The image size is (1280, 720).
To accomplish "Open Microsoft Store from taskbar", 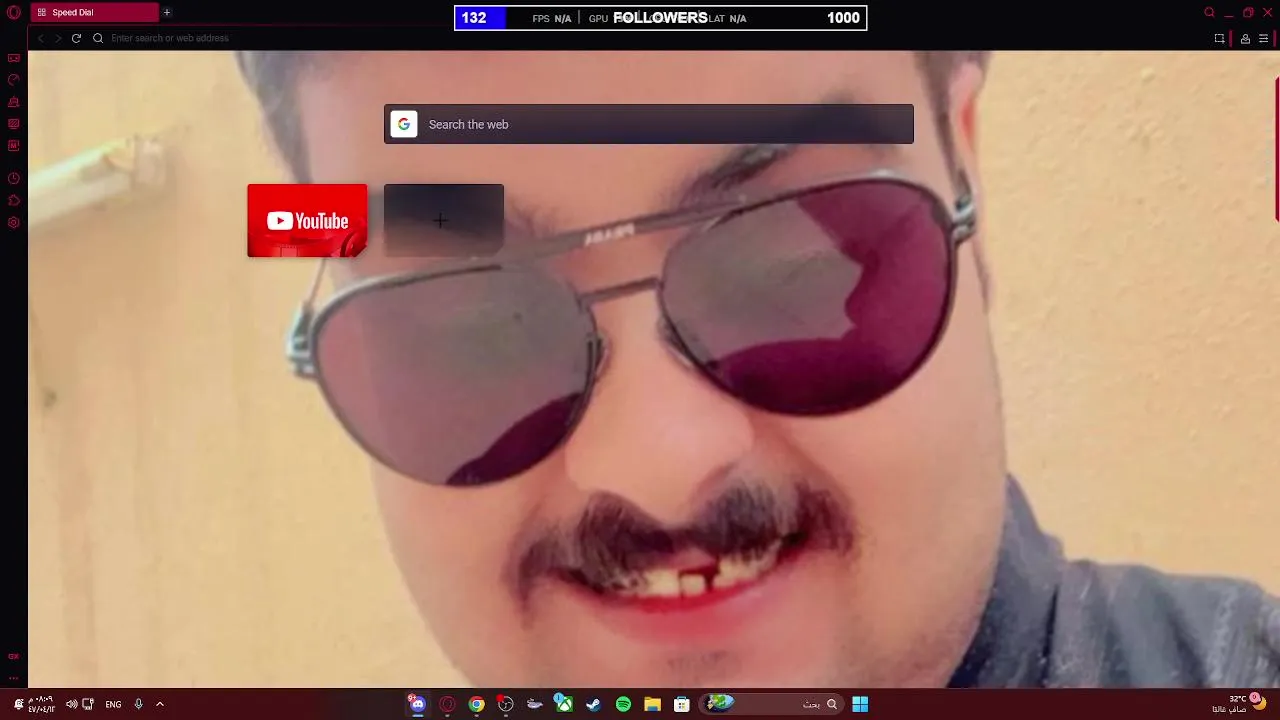I will coord(681,704).
